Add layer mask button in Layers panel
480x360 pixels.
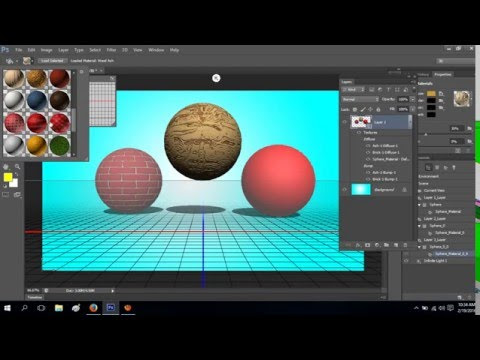click(x=368, y=245)
